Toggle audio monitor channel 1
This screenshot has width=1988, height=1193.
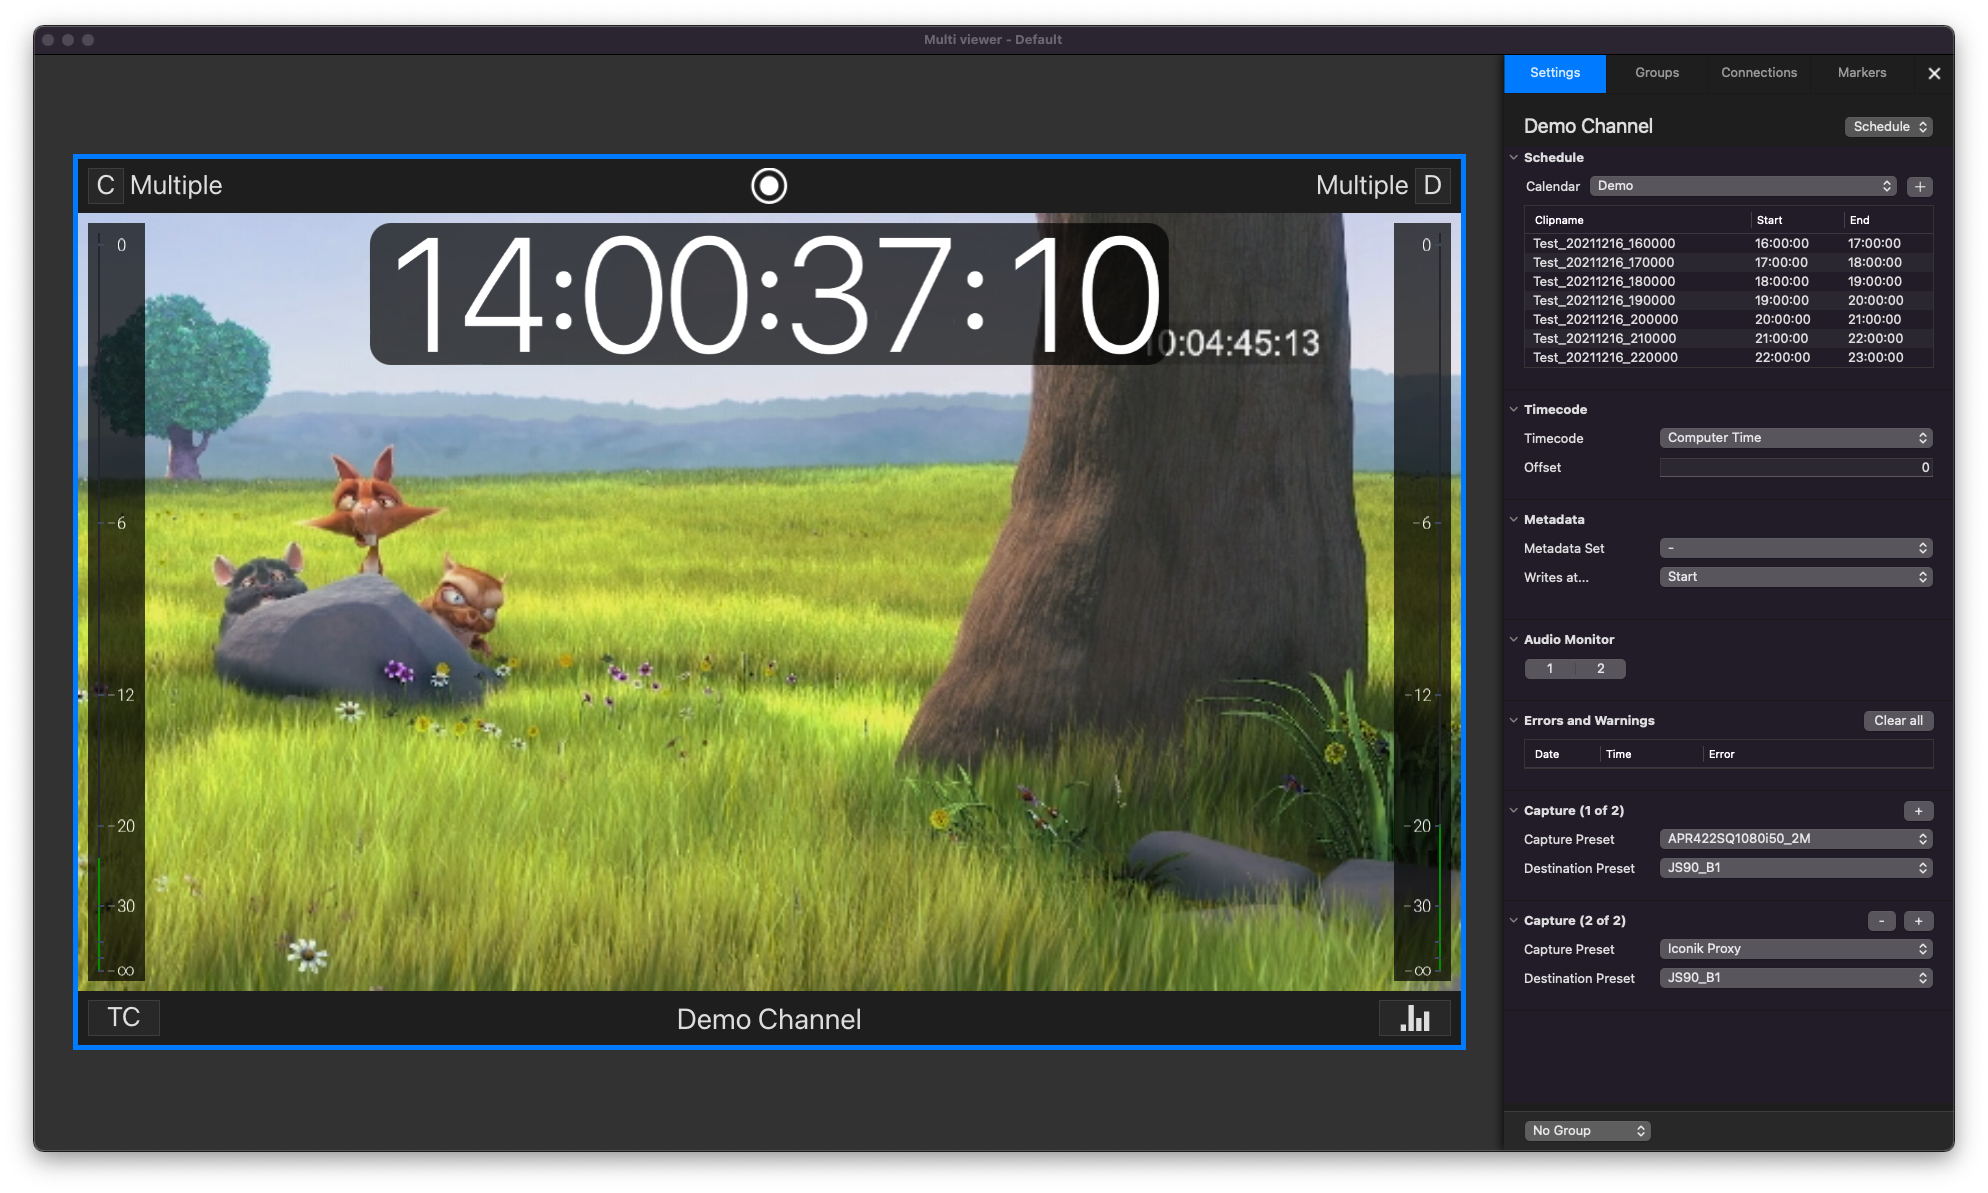[x=1550, y=669]
